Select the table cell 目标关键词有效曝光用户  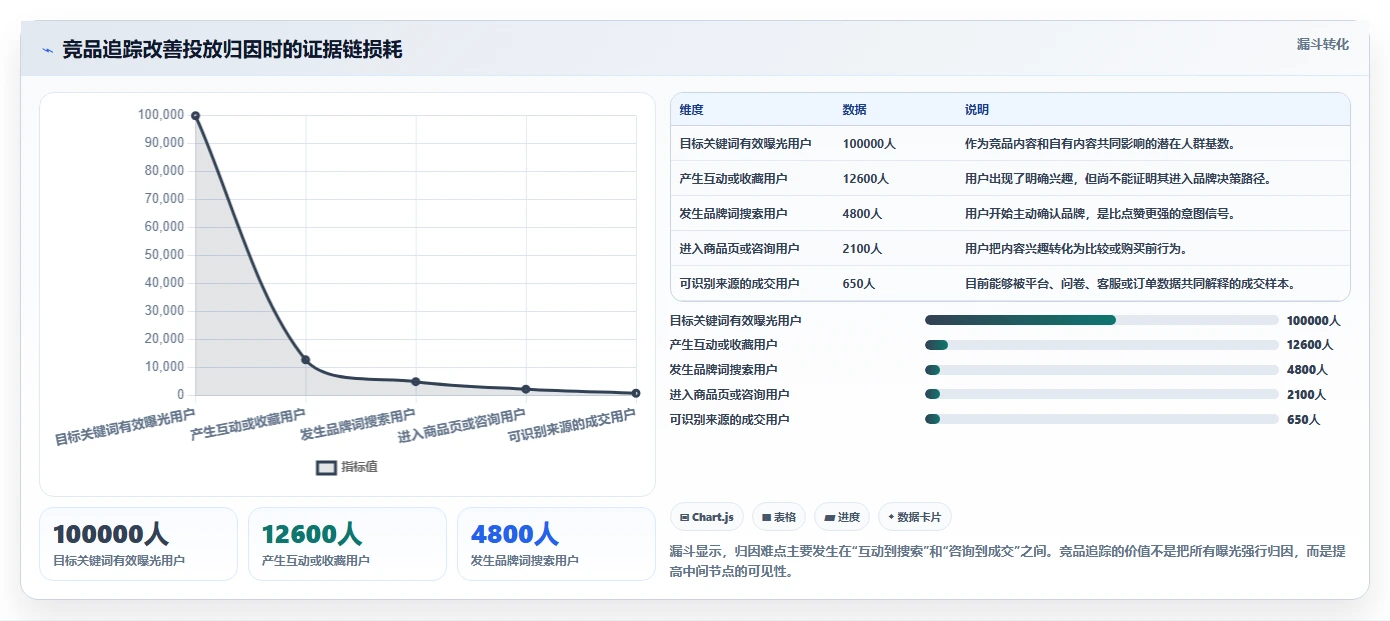(745, 144)
